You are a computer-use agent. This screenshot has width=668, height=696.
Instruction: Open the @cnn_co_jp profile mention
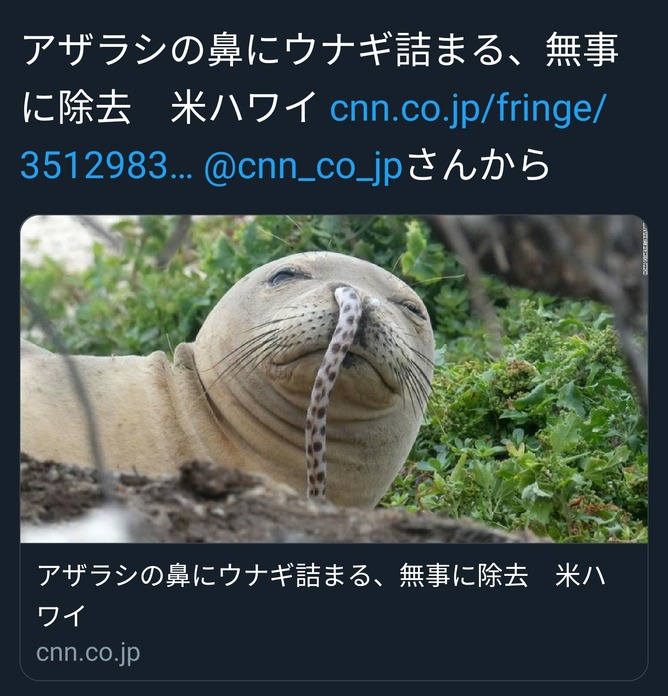tap(303, 166)
